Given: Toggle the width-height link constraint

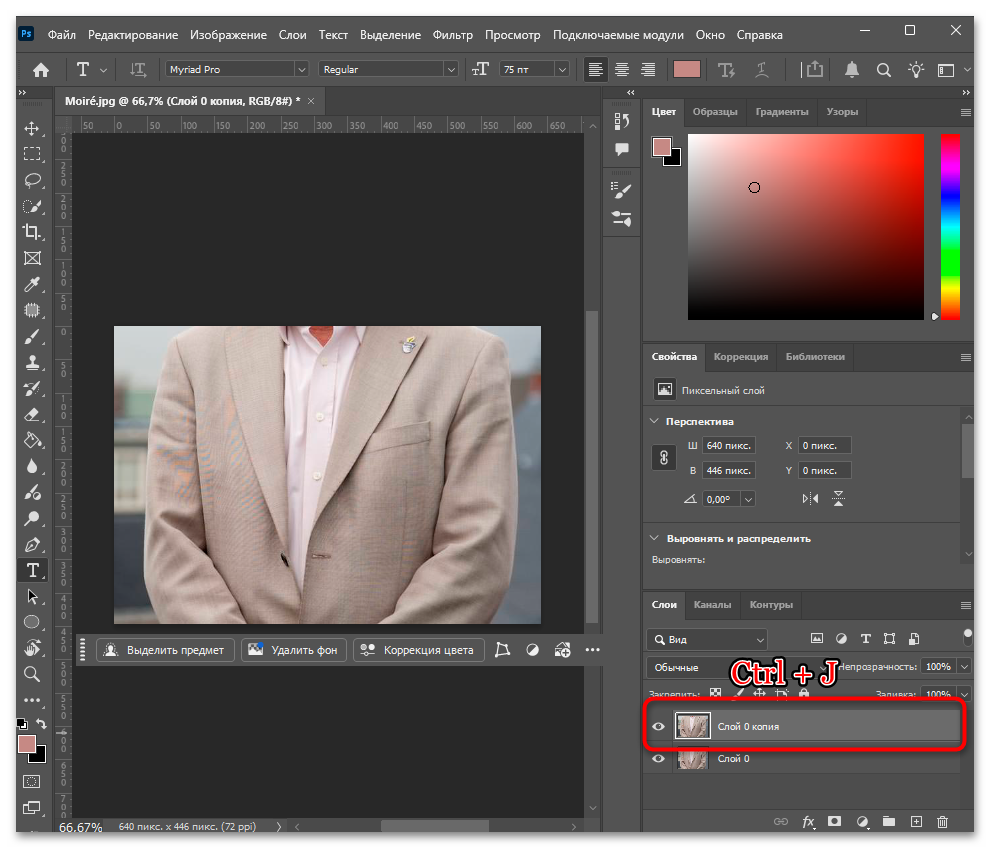Looking at the screenshot, I should (664, 457).
